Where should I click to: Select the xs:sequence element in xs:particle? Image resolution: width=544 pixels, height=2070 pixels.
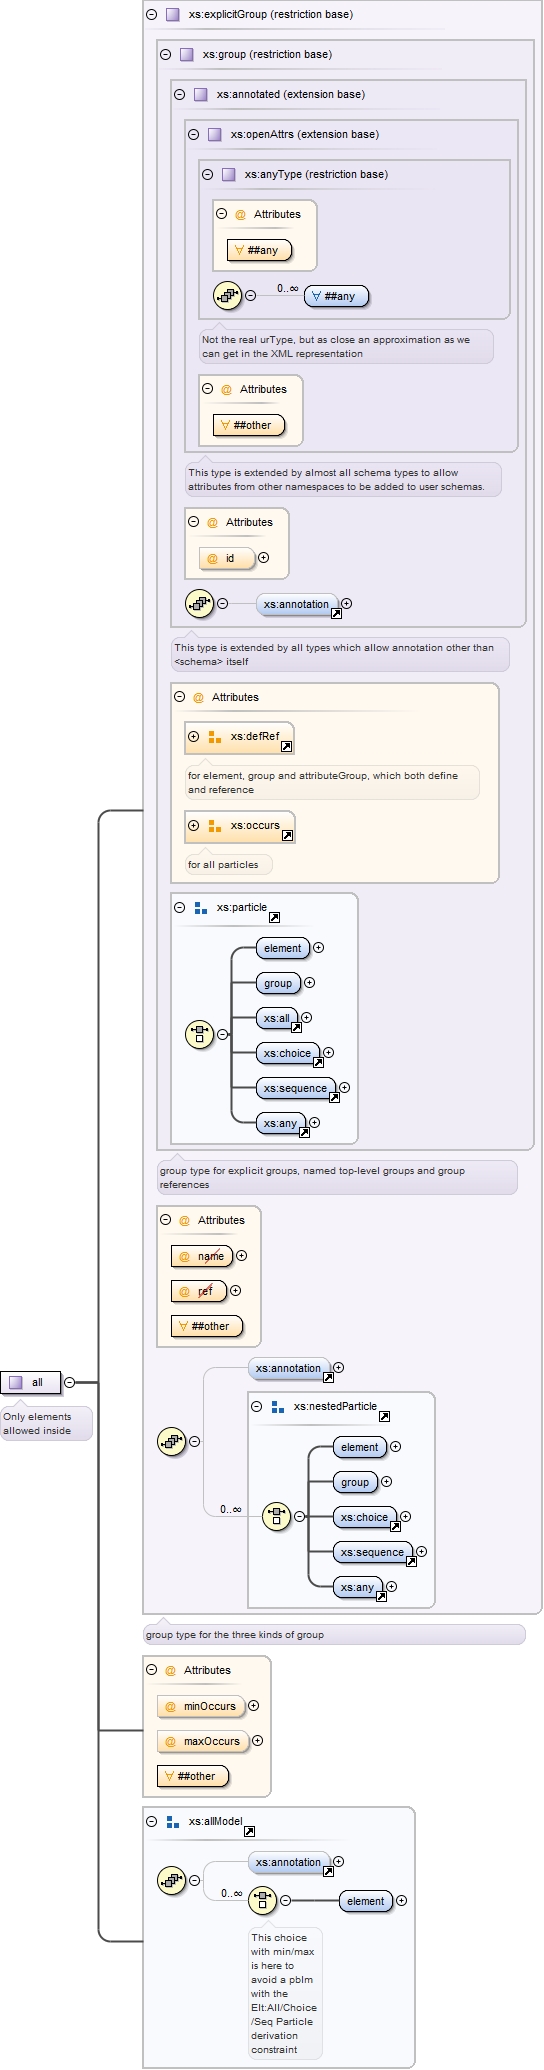click(x=296, y=1088)
